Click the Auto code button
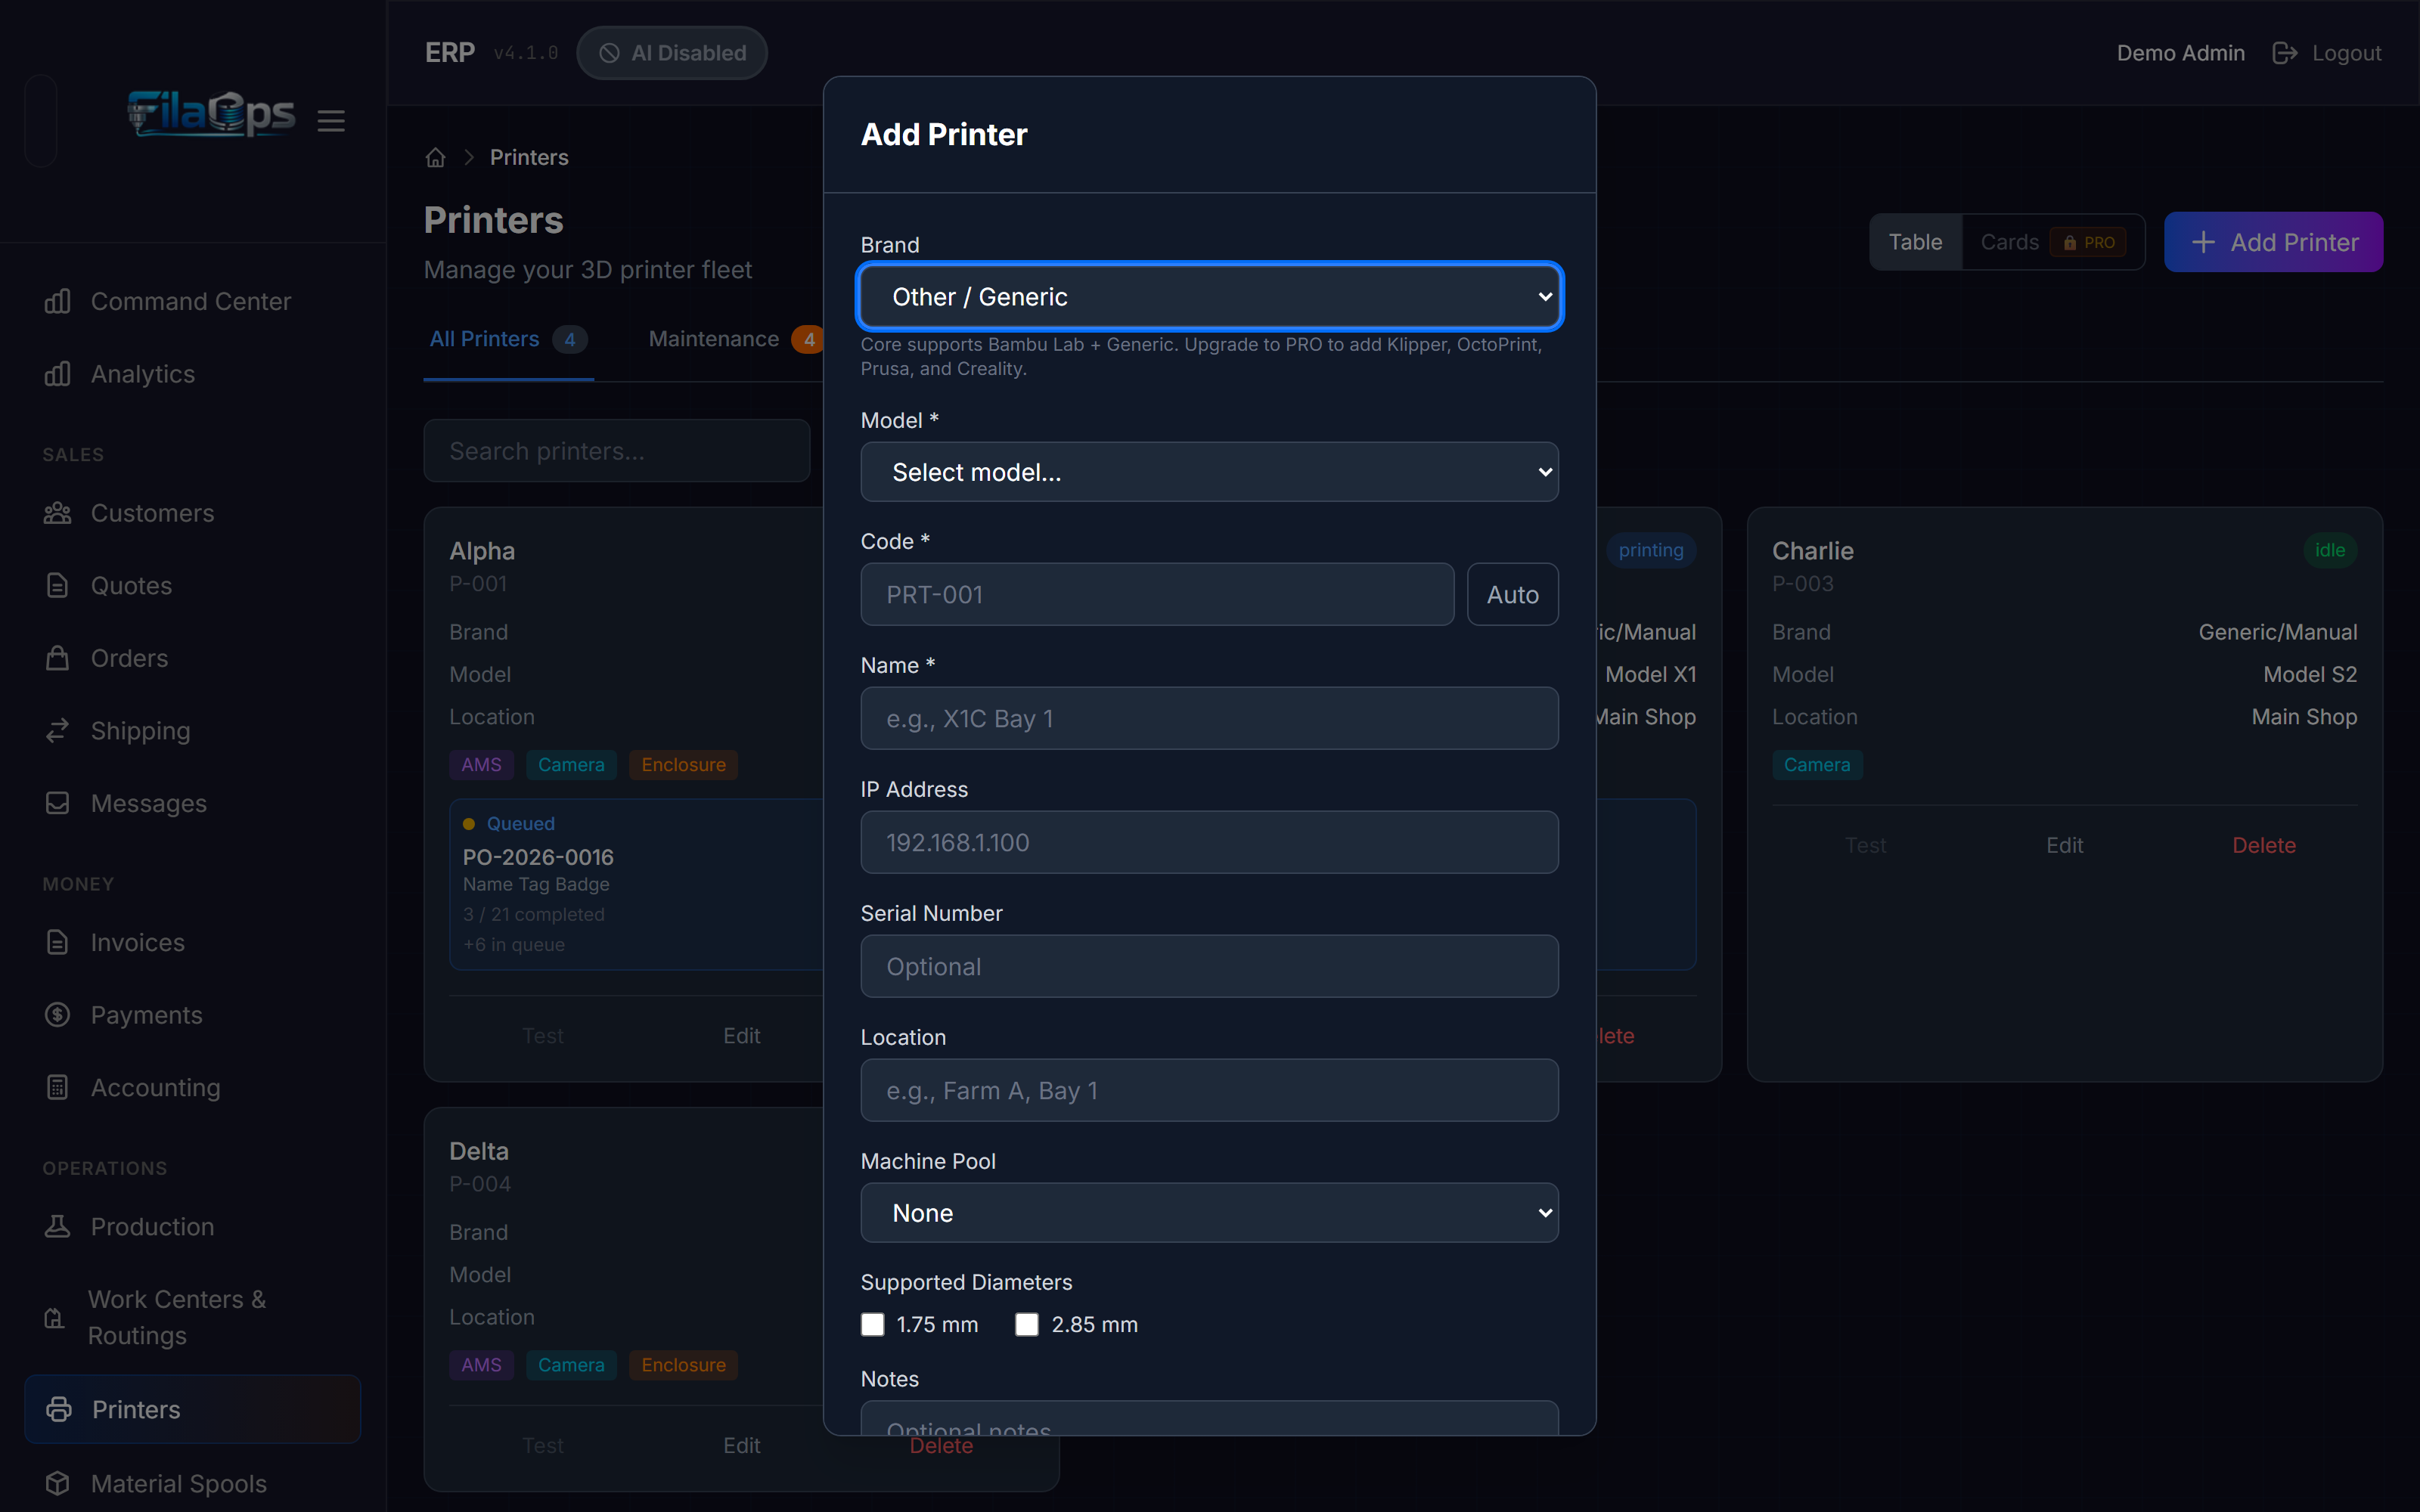Screen dimensions: 2420x1512 pyautogui.click(x=1512, y=594)
